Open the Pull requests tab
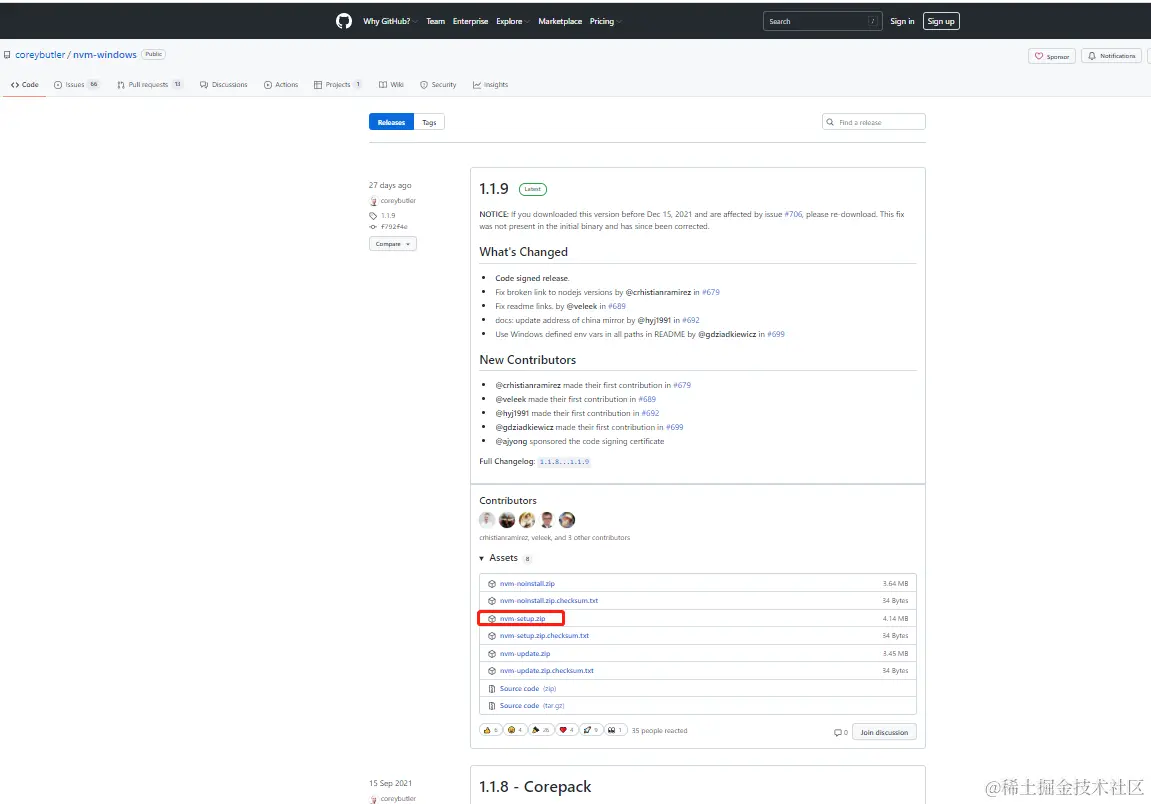 click(x=150, y=84)
